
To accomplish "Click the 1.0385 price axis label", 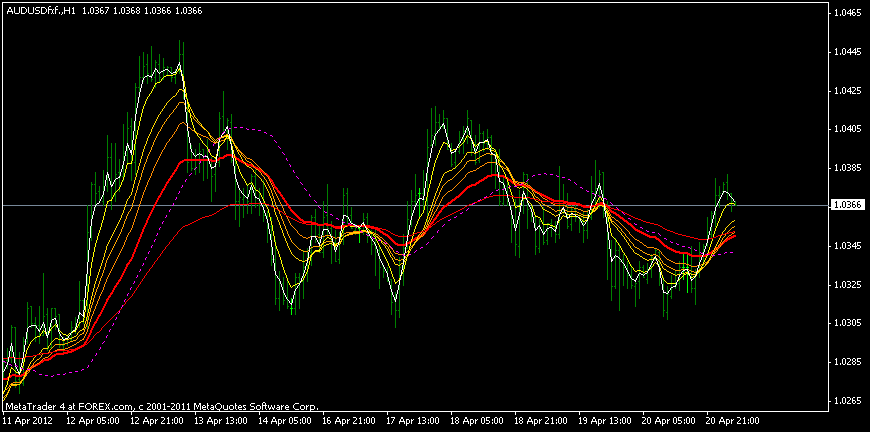I will pos(847,168).
